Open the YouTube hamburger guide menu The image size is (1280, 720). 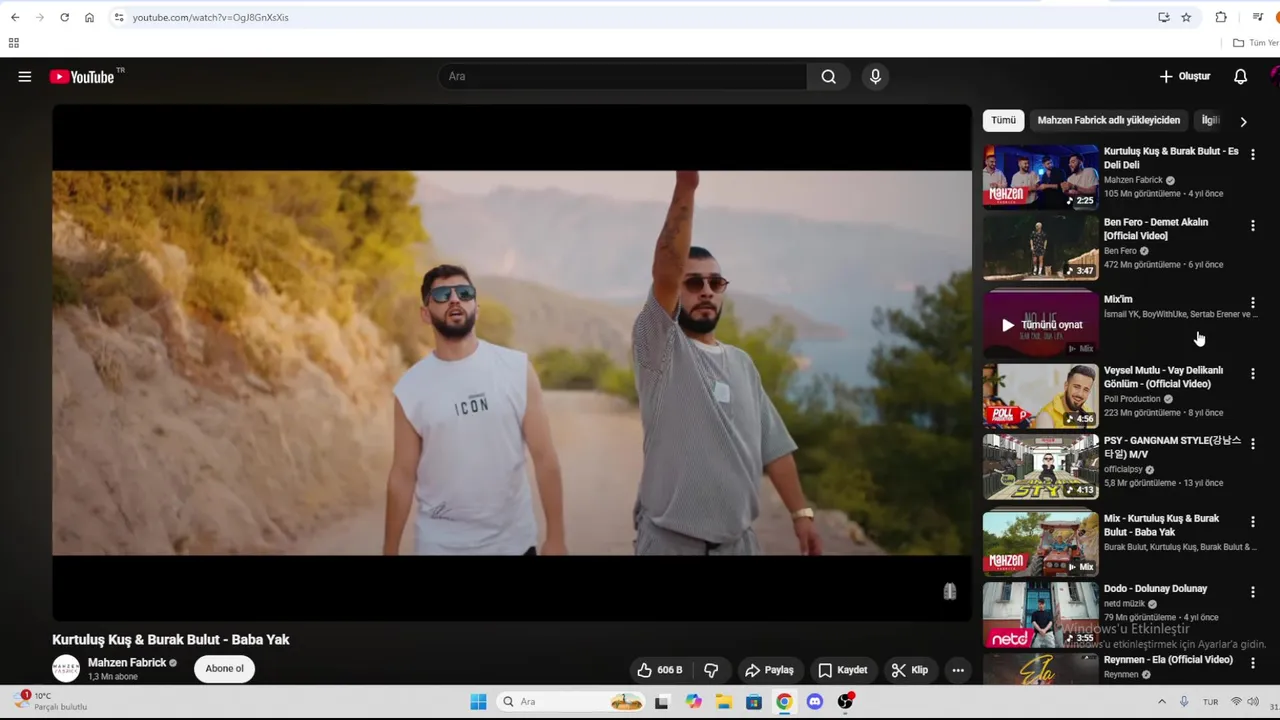[x=25, y=77]
